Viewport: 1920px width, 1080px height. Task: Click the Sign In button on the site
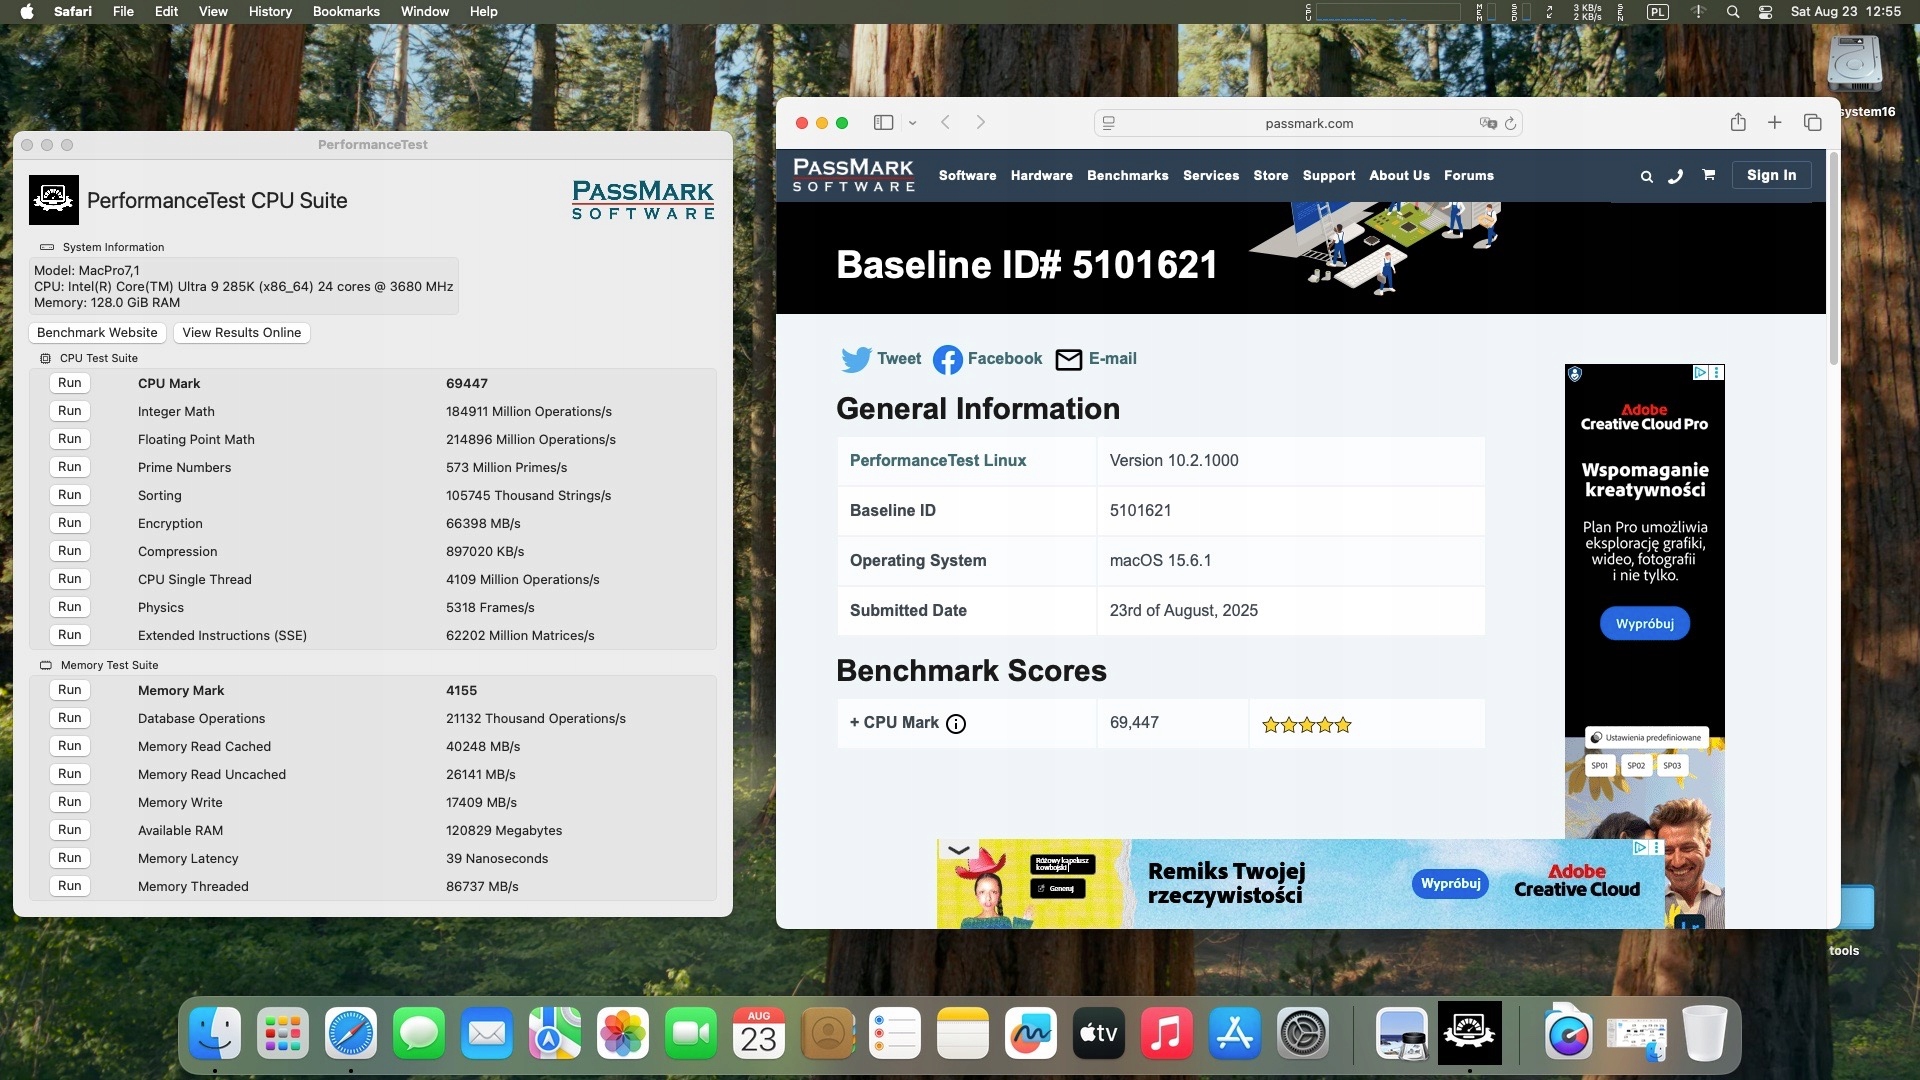pos(1771,175)
